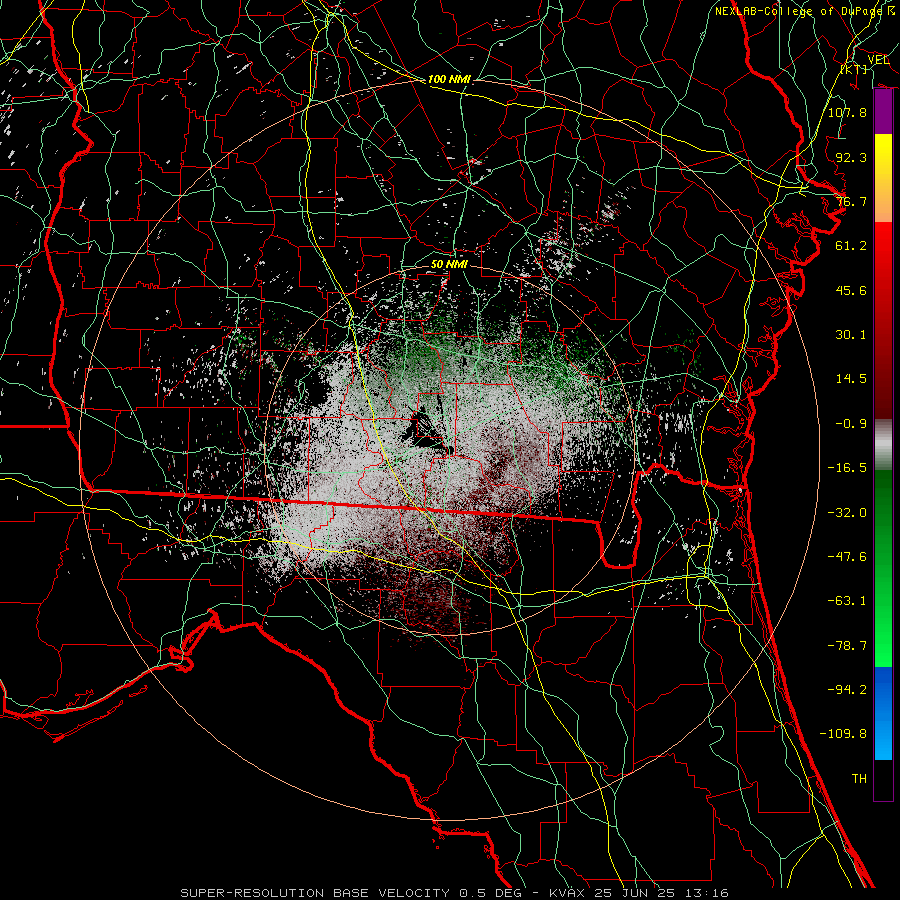The image size is (900, 900).
Task: Pick the black TH segment of color bar
Action: [x=883, y=779]
